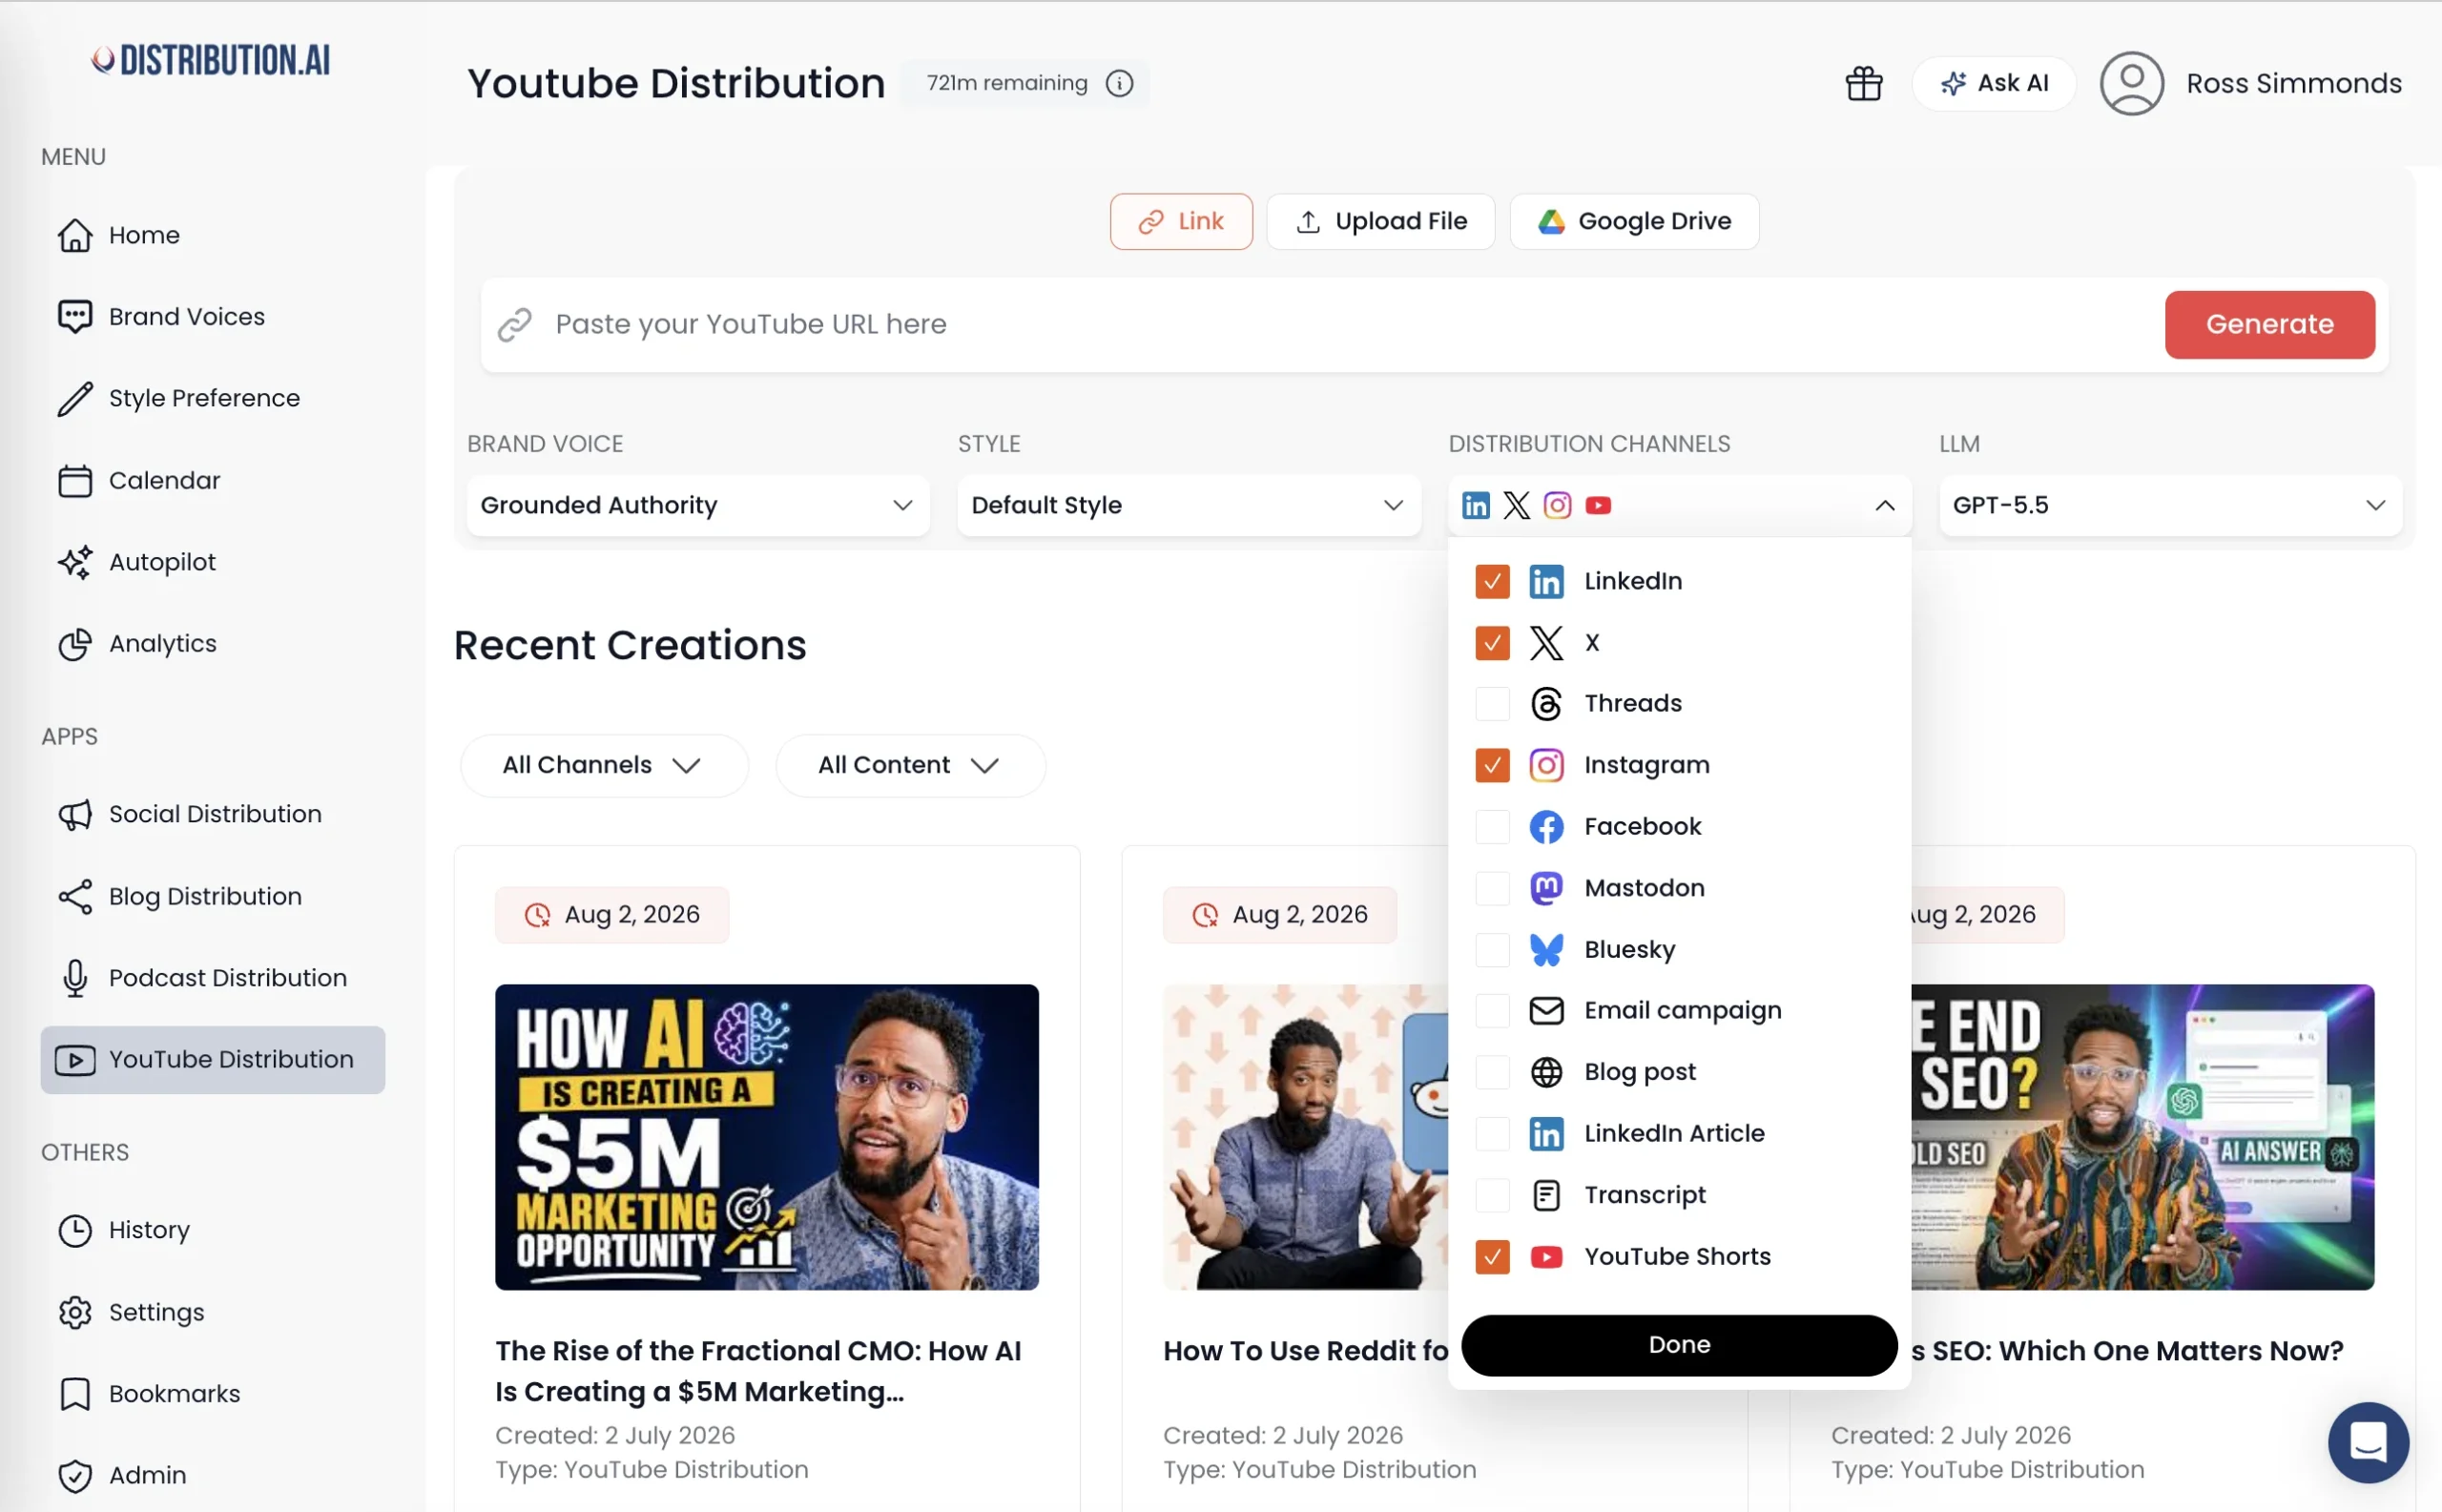Expand the All Content filter
The image size is (2442, 1512).
point(910,765)
